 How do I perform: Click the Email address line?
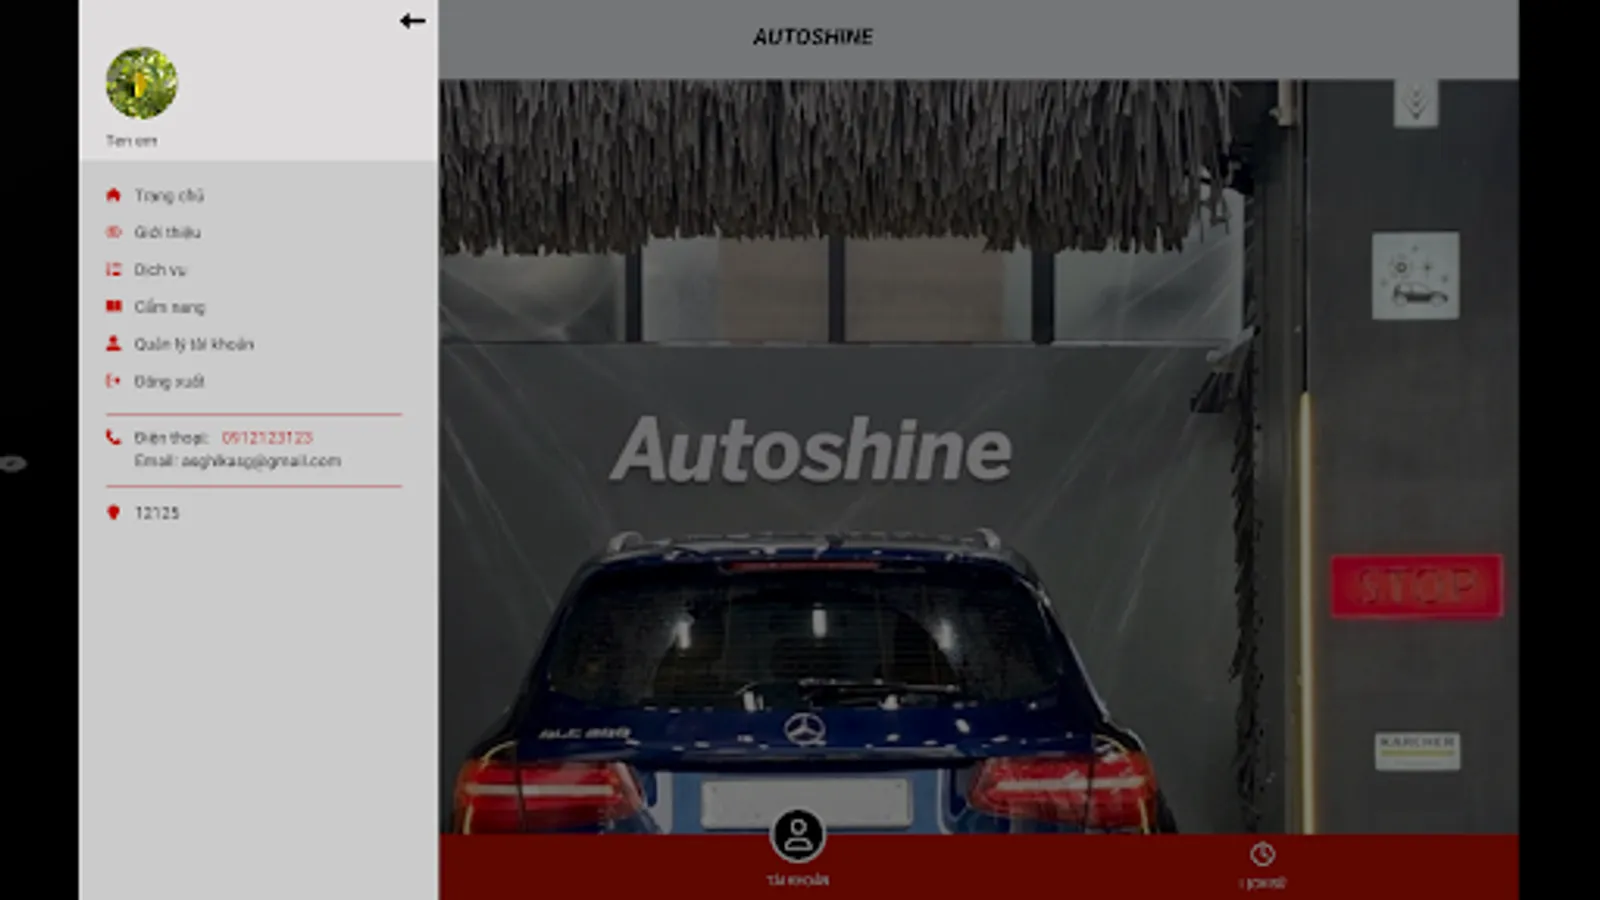238,461
